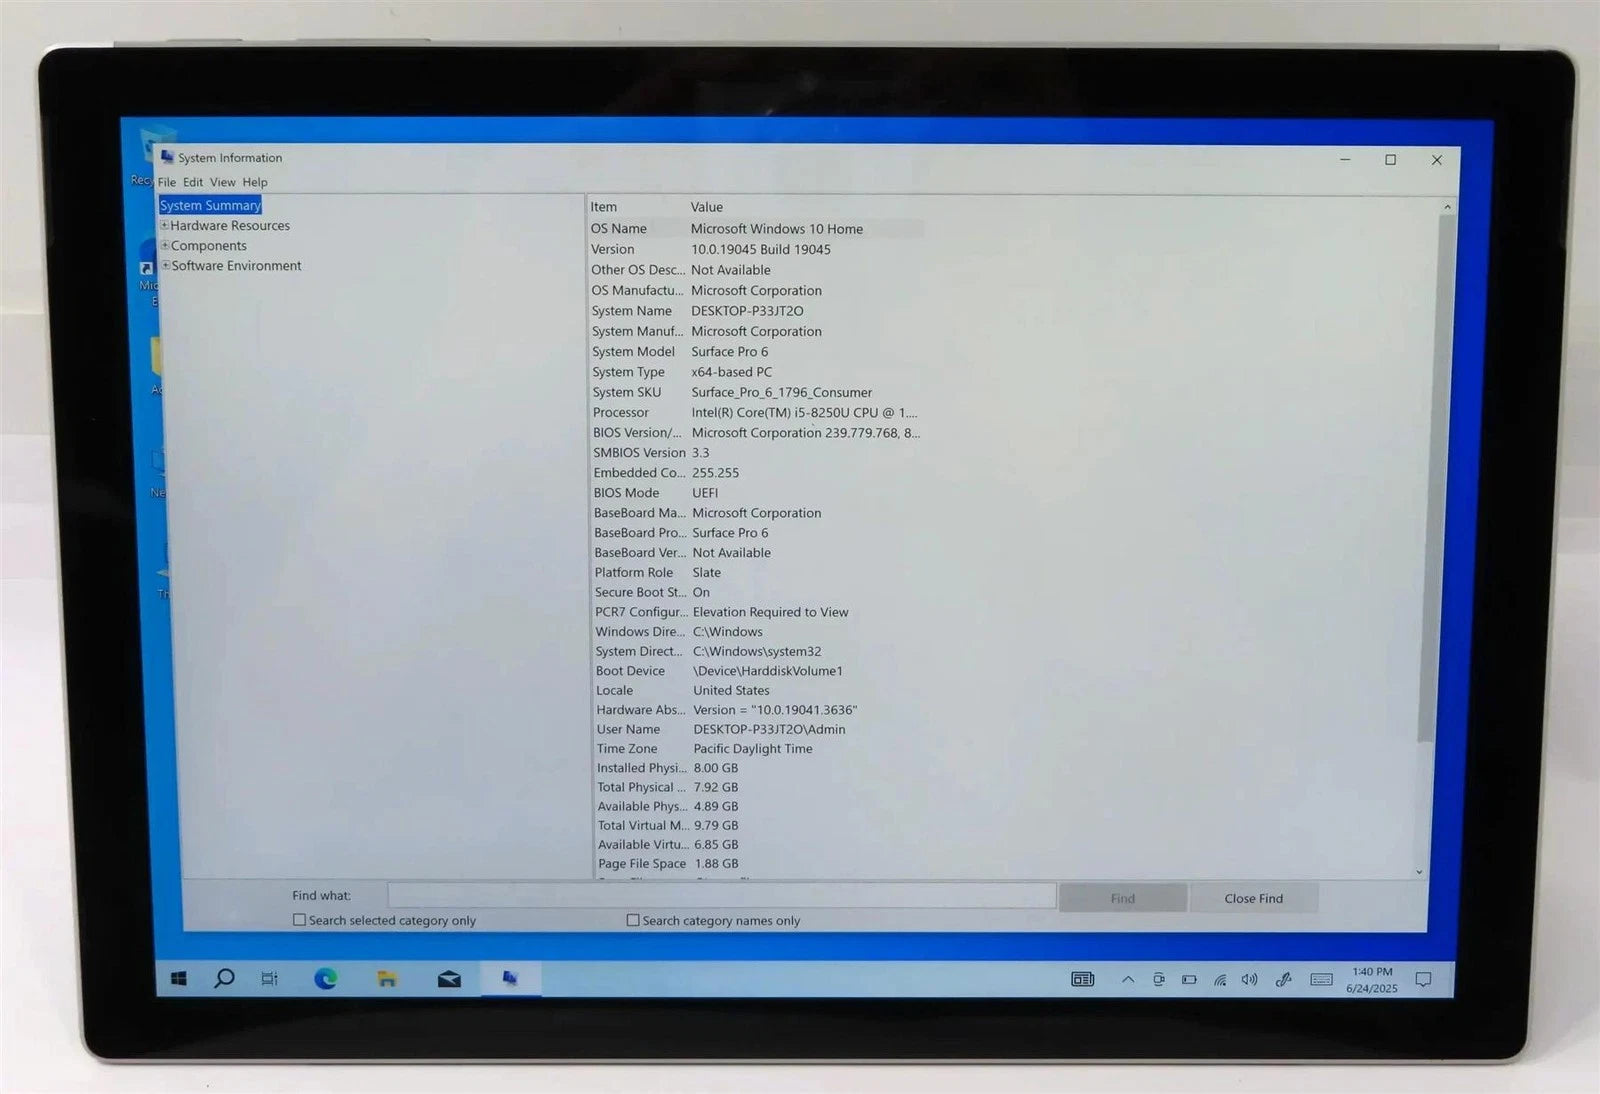This screenshot has width=1600, height=1094.
Task: Open Task View on the taskbar
Action: click(270, 979)
